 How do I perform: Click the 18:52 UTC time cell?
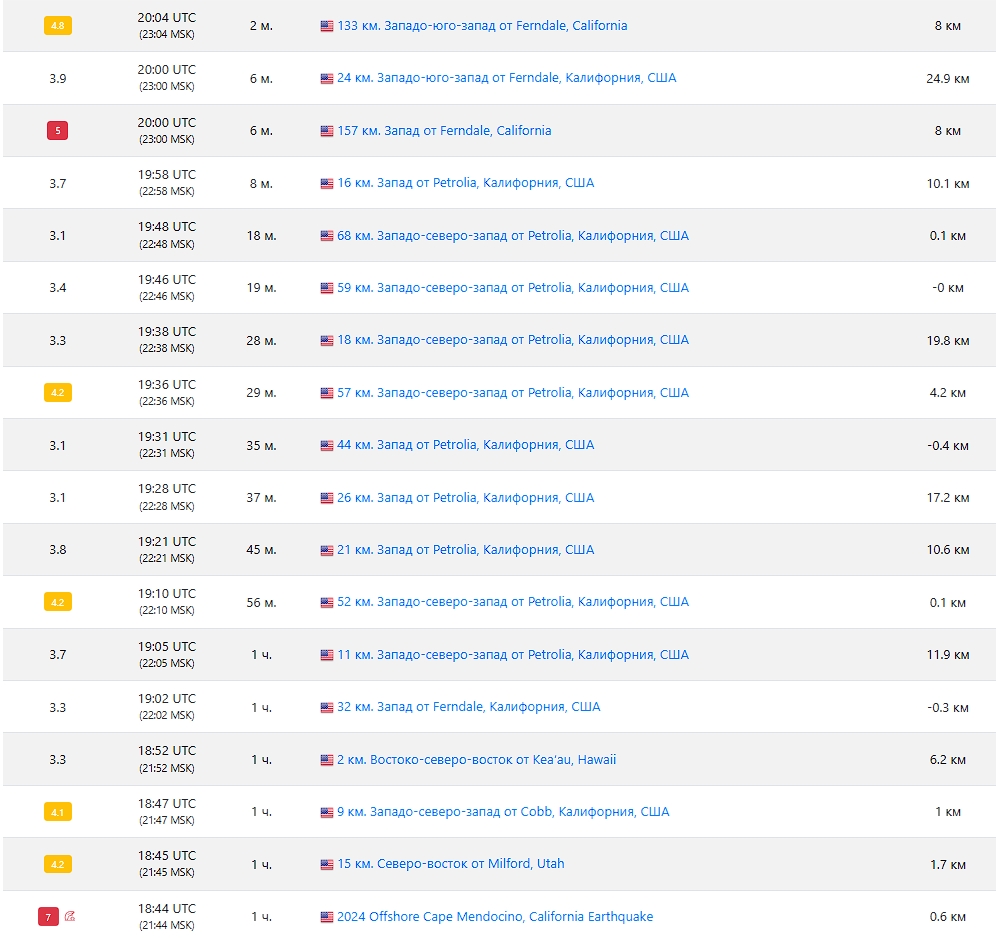click(x=167, y=759)
